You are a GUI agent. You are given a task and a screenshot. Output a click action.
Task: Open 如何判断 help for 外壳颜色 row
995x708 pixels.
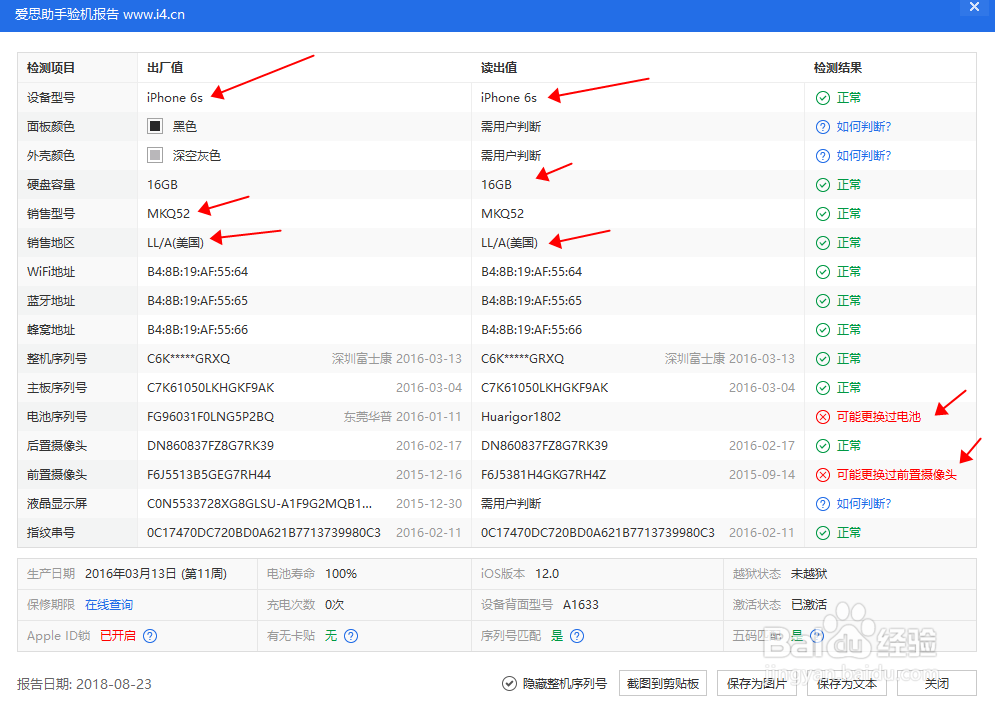coord(864,155)
